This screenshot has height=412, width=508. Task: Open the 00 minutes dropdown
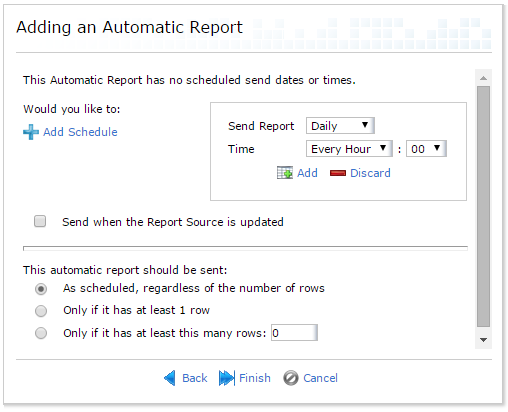coord(426,149)
